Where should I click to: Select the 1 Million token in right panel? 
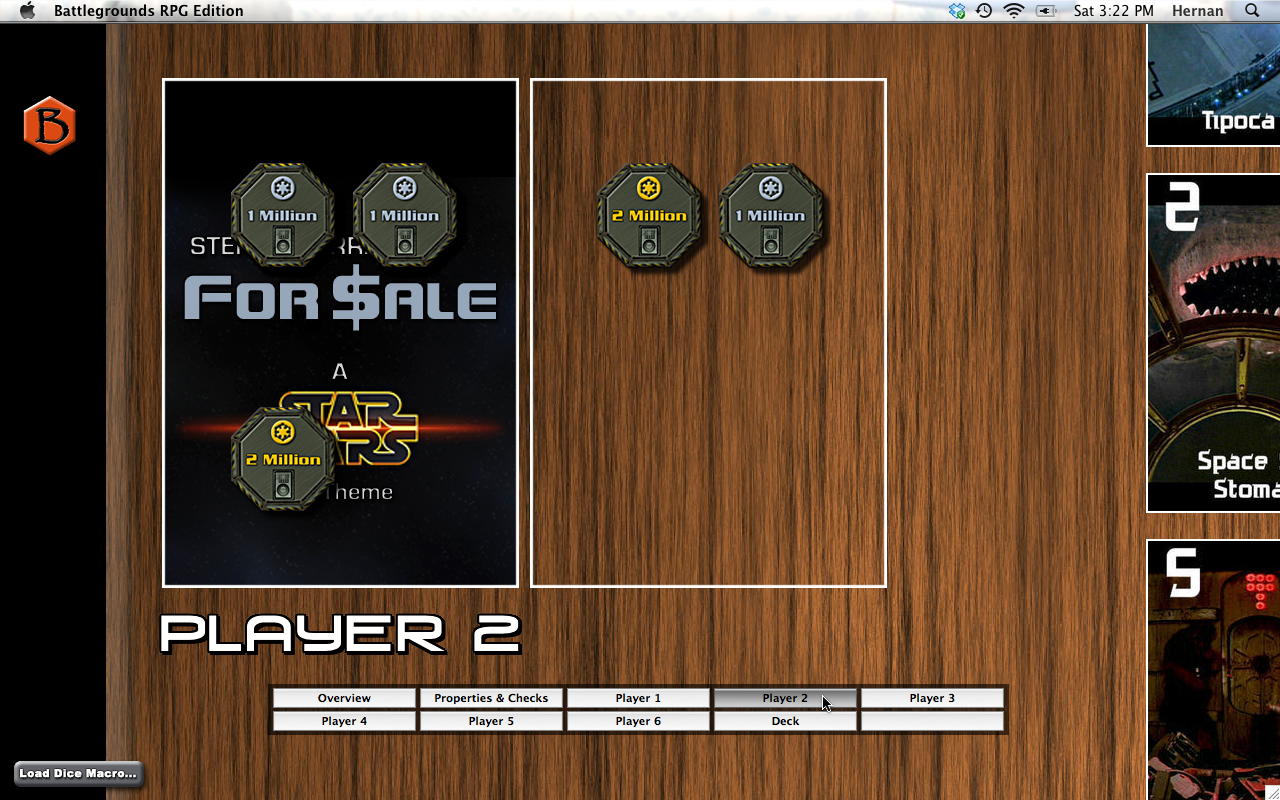pyautogui.click(x=771, y=215)
